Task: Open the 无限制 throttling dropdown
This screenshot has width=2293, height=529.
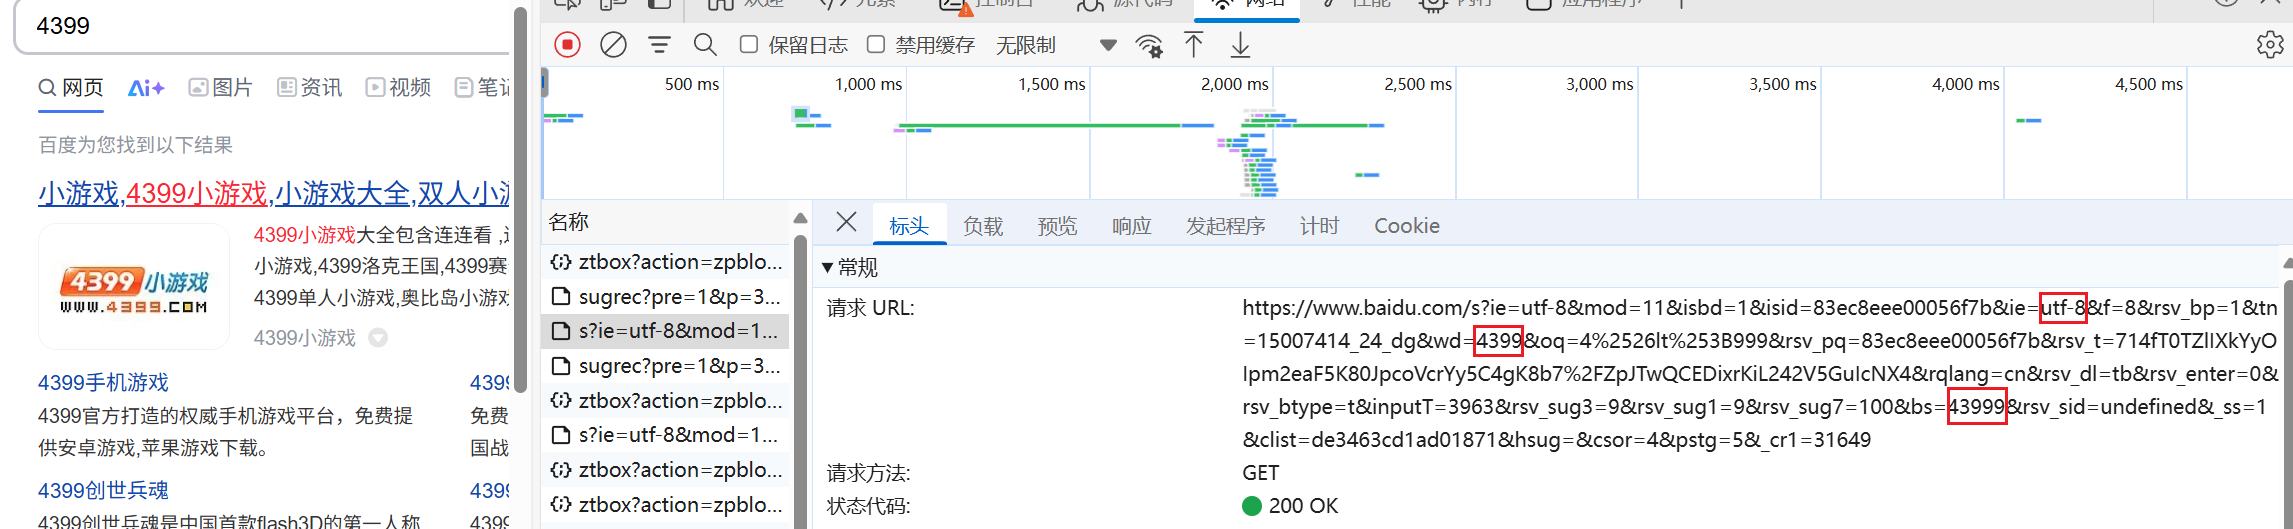Action: pyautogui.click(x=1056, y=45)
